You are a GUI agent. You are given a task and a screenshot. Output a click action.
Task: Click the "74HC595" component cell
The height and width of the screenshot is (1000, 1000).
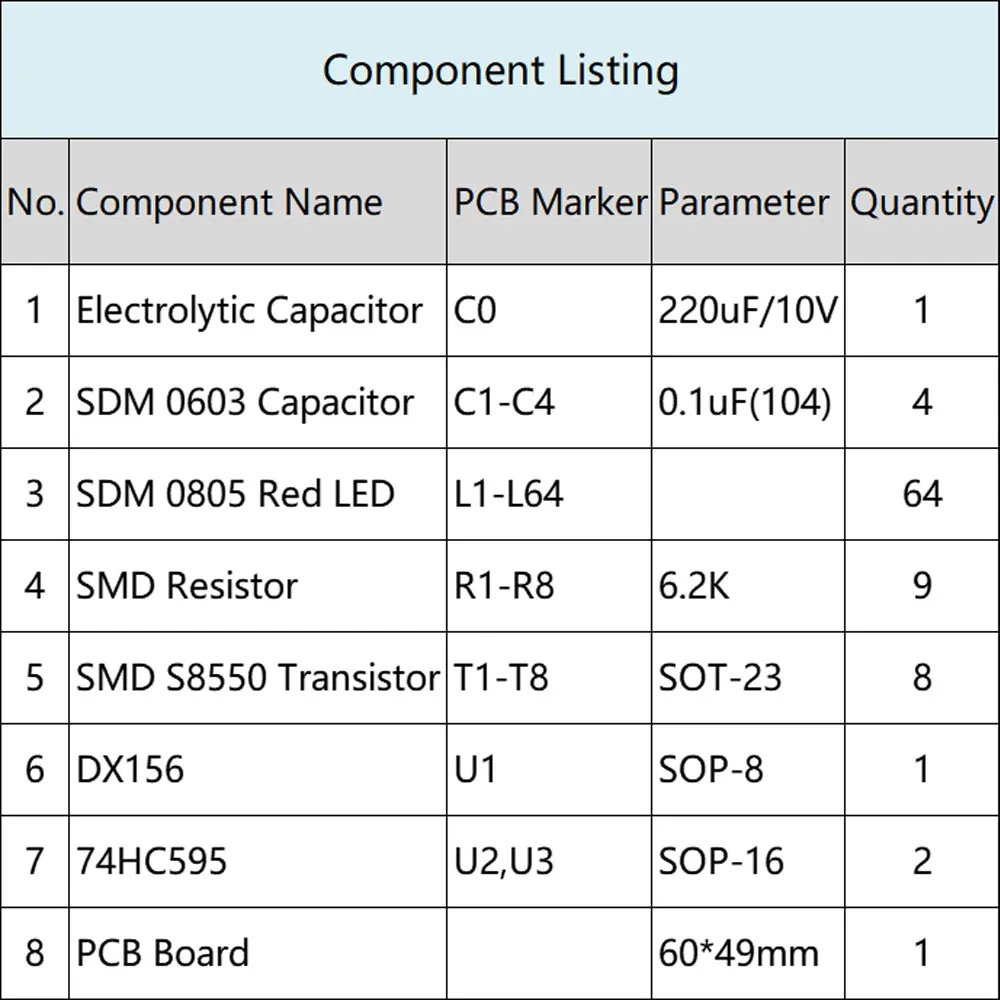pyautogui.click(x=151, y=861)
